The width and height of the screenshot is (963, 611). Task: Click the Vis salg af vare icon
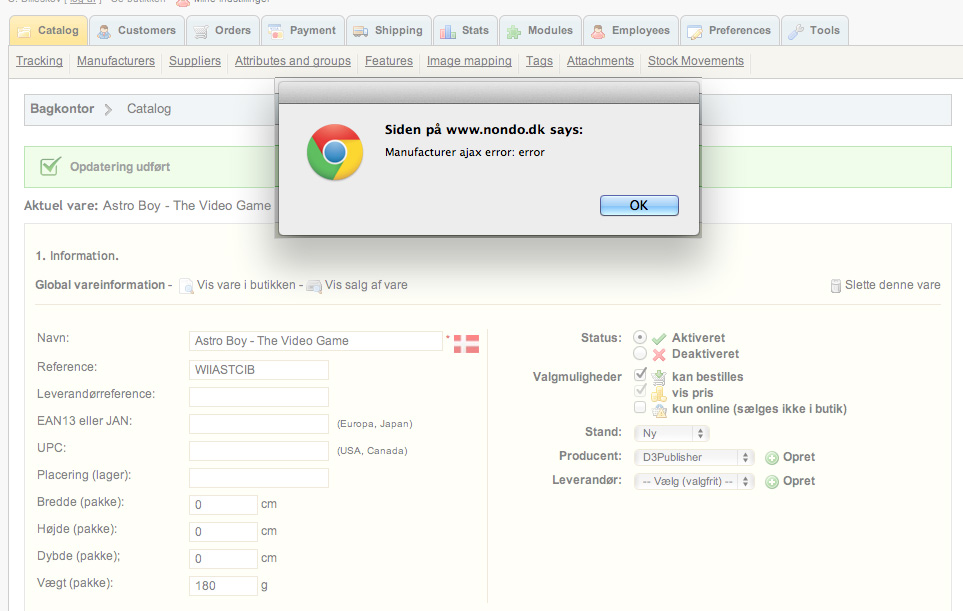(314, 286)
